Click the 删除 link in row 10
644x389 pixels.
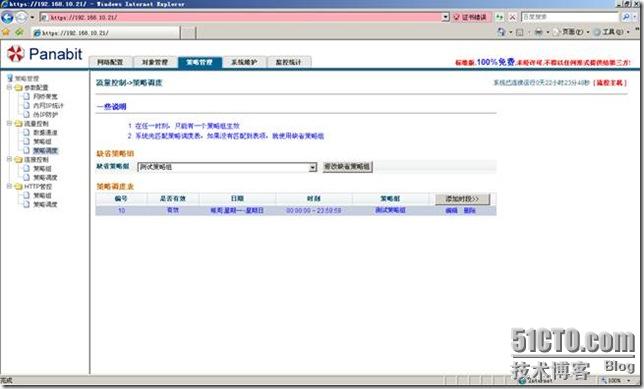coord(469,210)
